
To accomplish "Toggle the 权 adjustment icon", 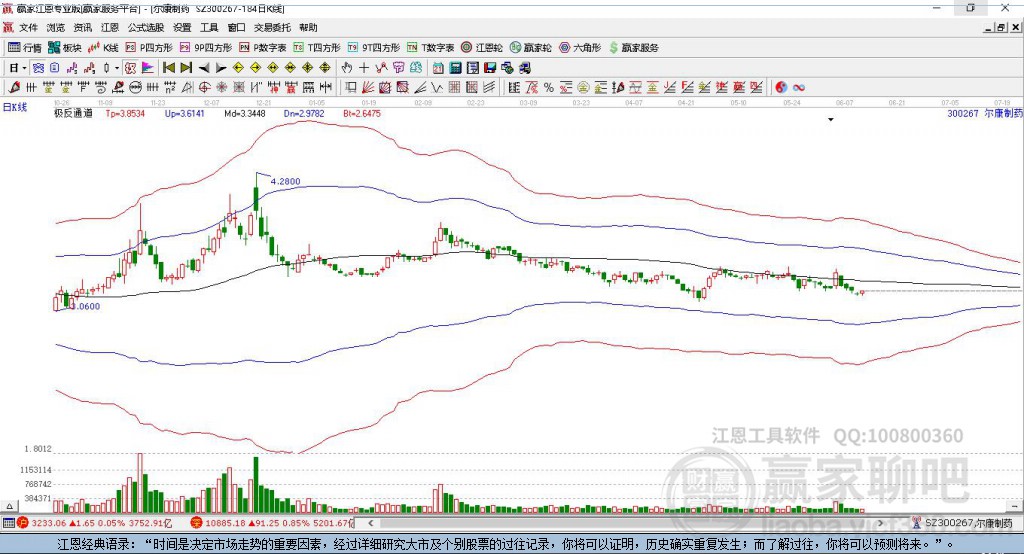I will pyautogui.click(x=131, y=68).
